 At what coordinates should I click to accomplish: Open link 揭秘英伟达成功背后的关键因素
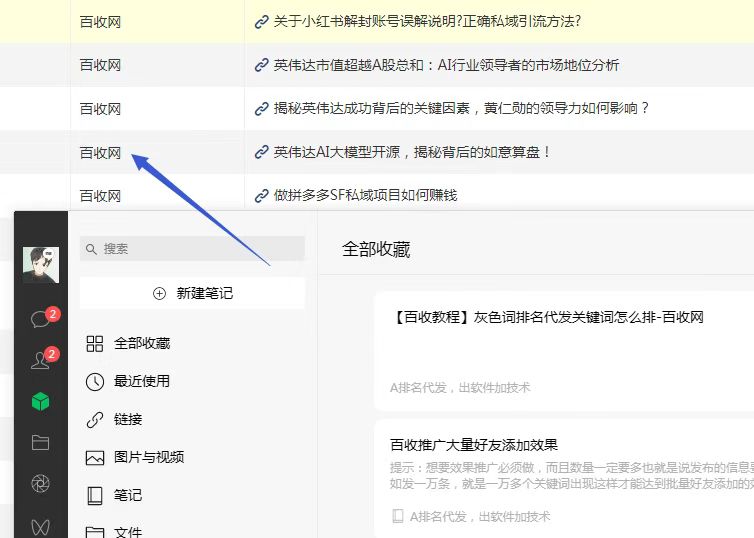pos(461,108)
